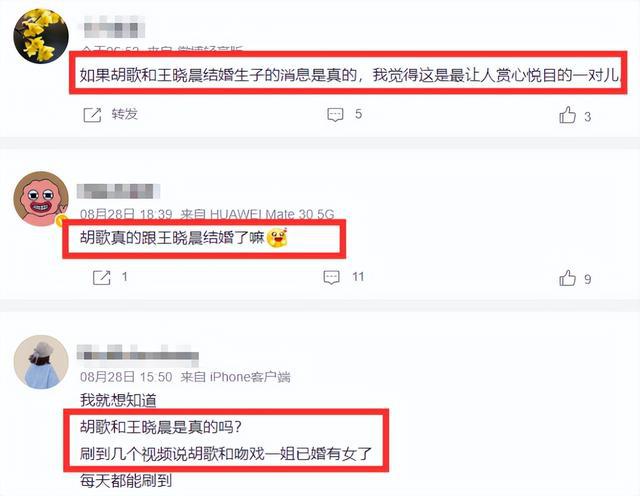
Task: Click timestamp 08月28日 15:50
Action: pos(126,377)
